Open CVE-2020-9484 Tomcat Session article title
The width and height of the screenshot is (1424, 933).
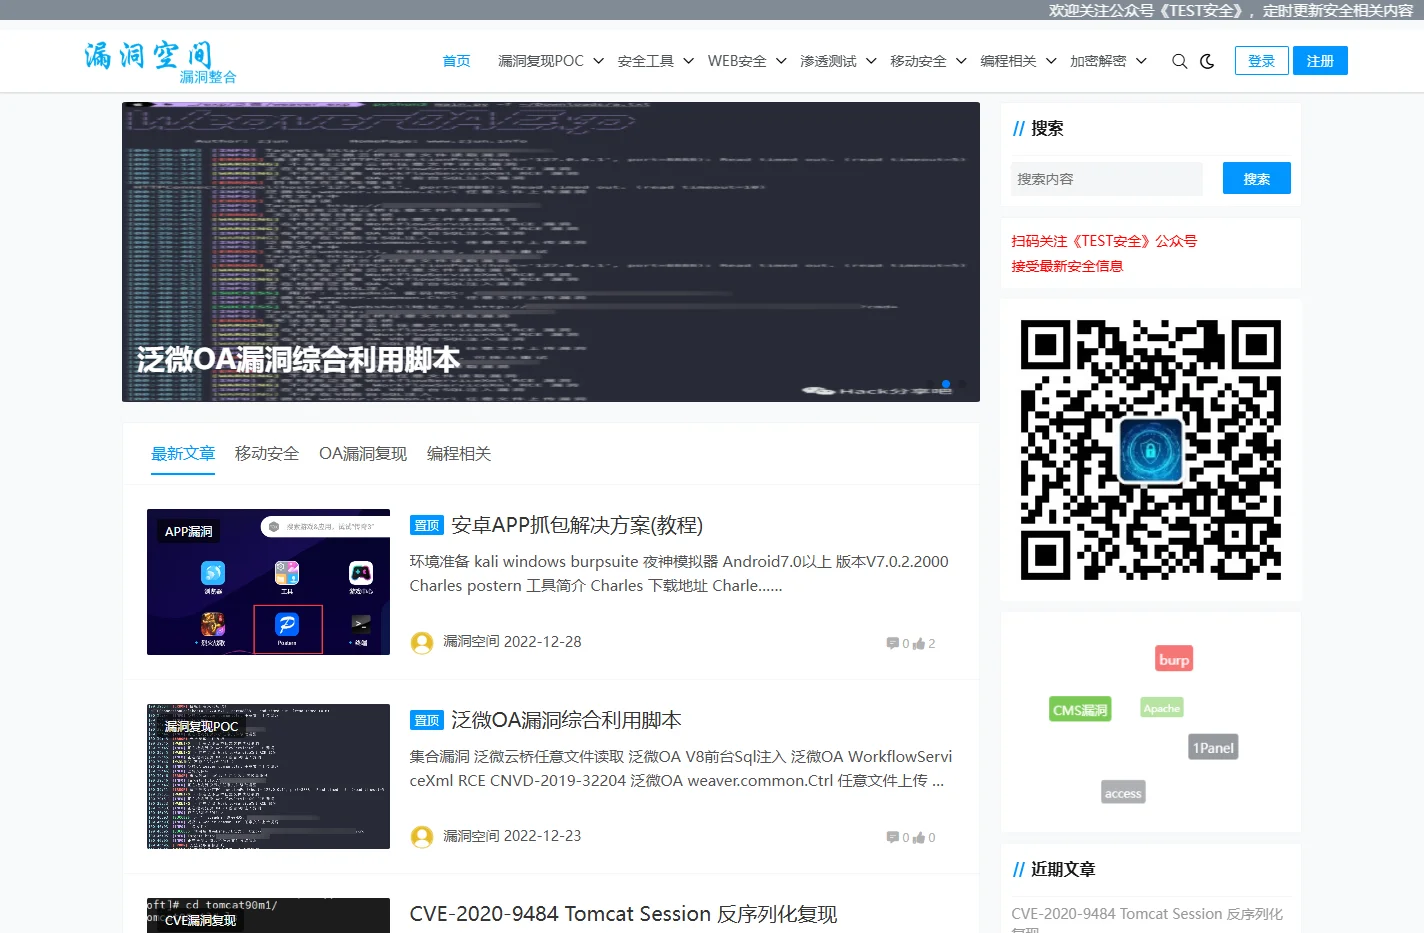point(623,914)
